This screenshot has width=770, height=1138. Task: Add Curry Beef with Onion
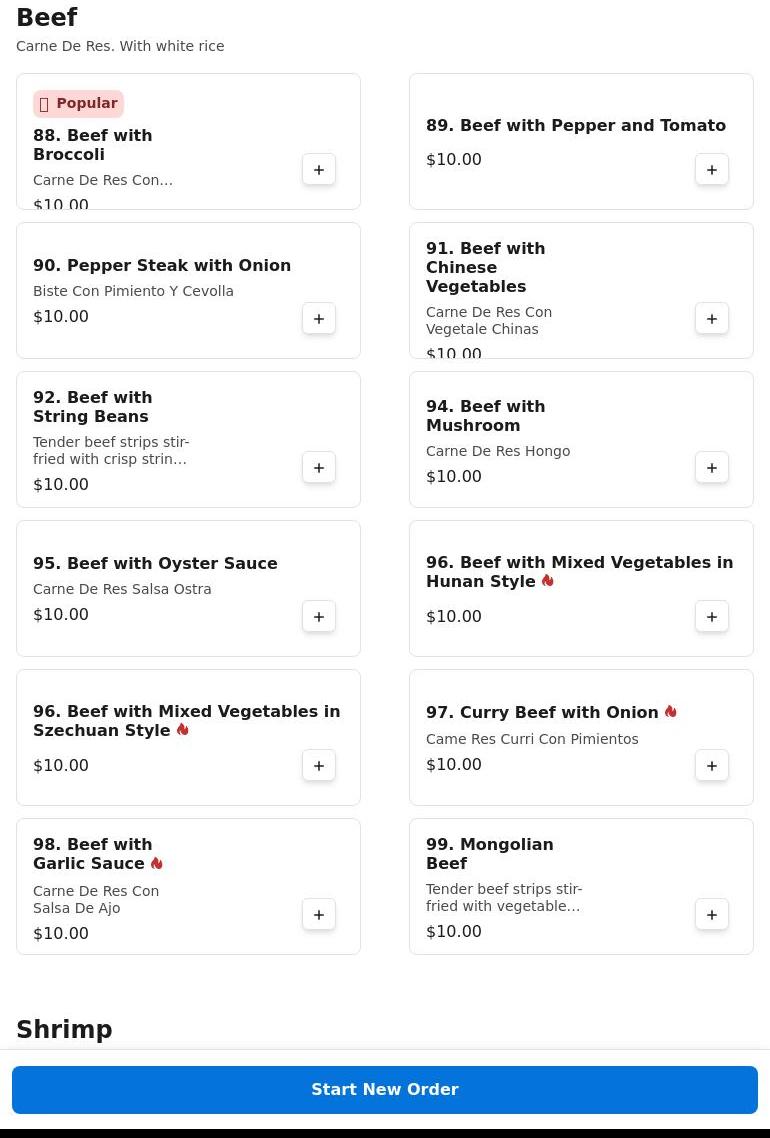tap(712, 766)
